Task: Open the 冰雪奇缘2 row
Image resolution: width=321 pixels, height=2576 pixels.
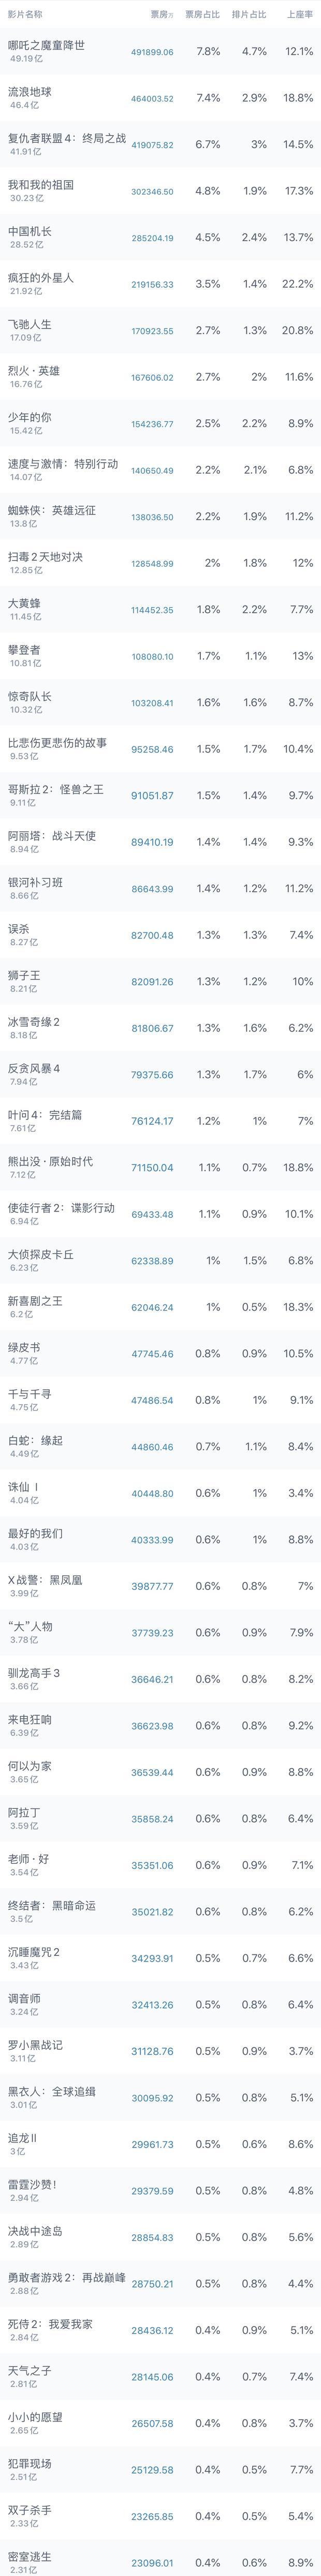Action: click(x=160, y=1028)
